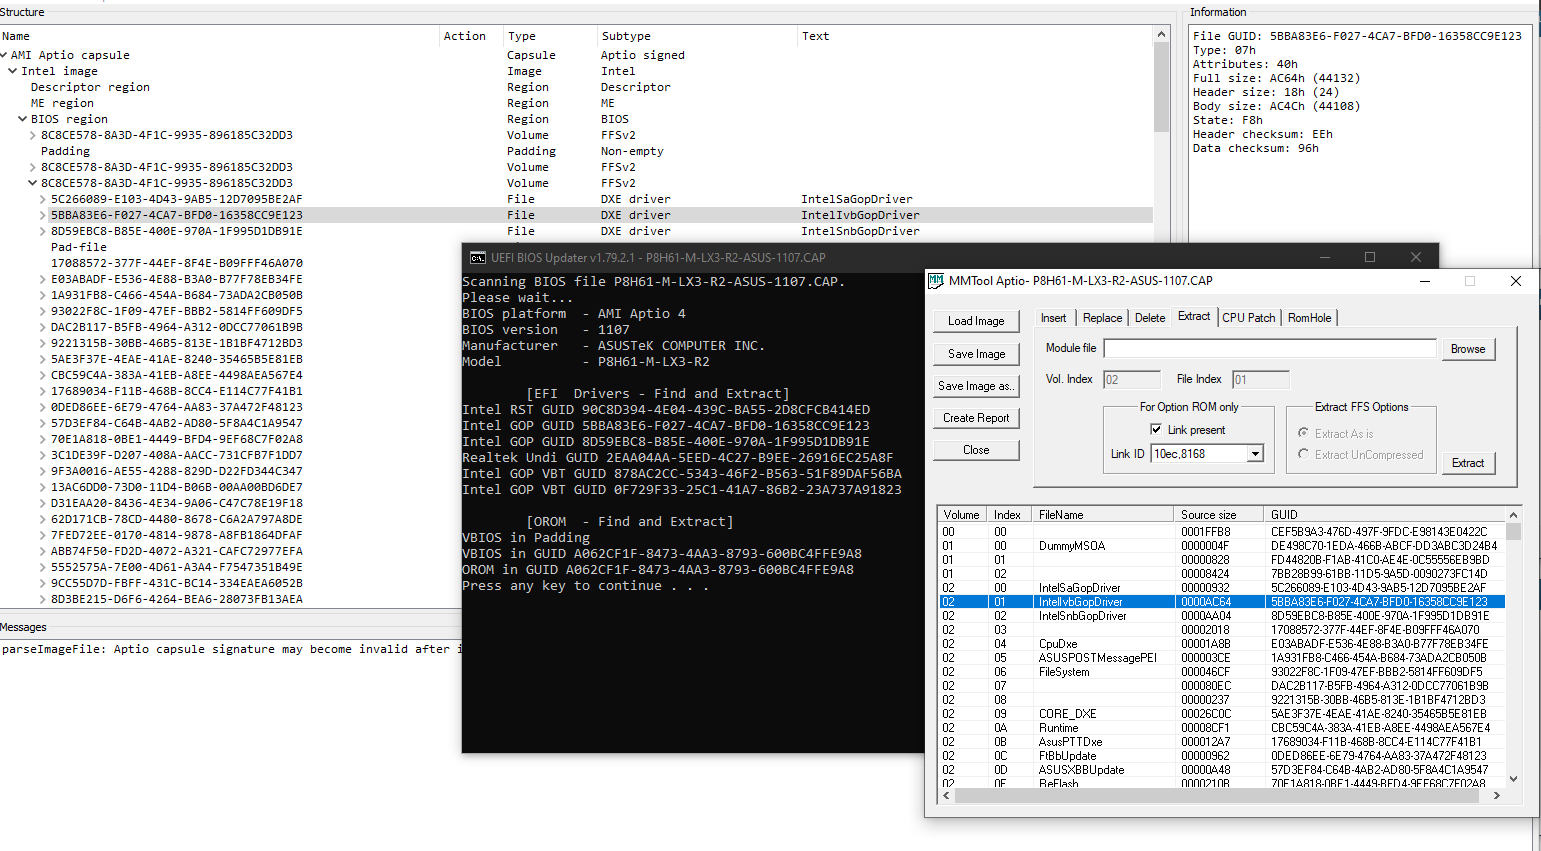The image size is (1541, 851).
Task: Sort by the GUID column header in MMTool
Action: click(1385, 515)
